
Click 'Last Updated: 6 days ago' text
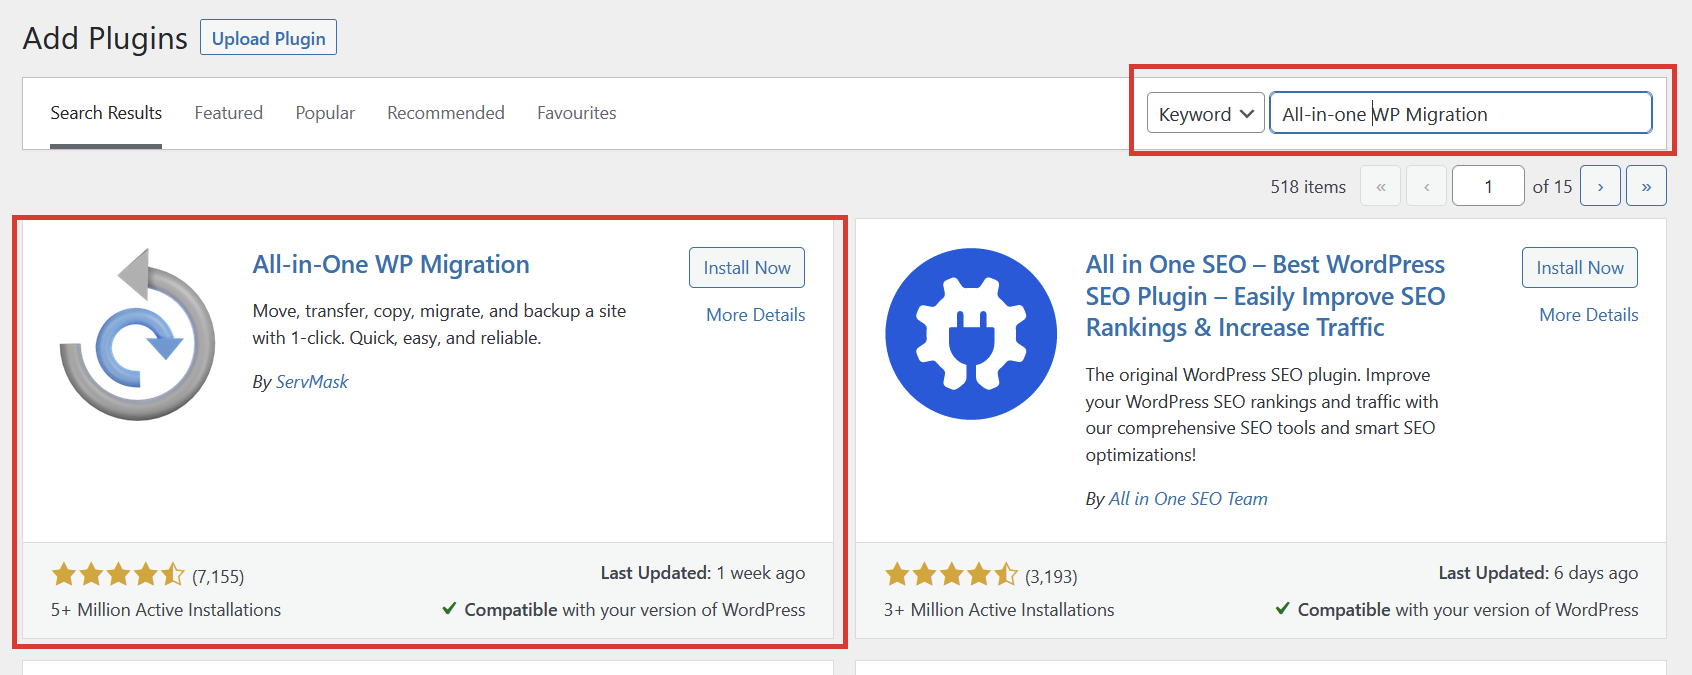tap(1538, 573)
